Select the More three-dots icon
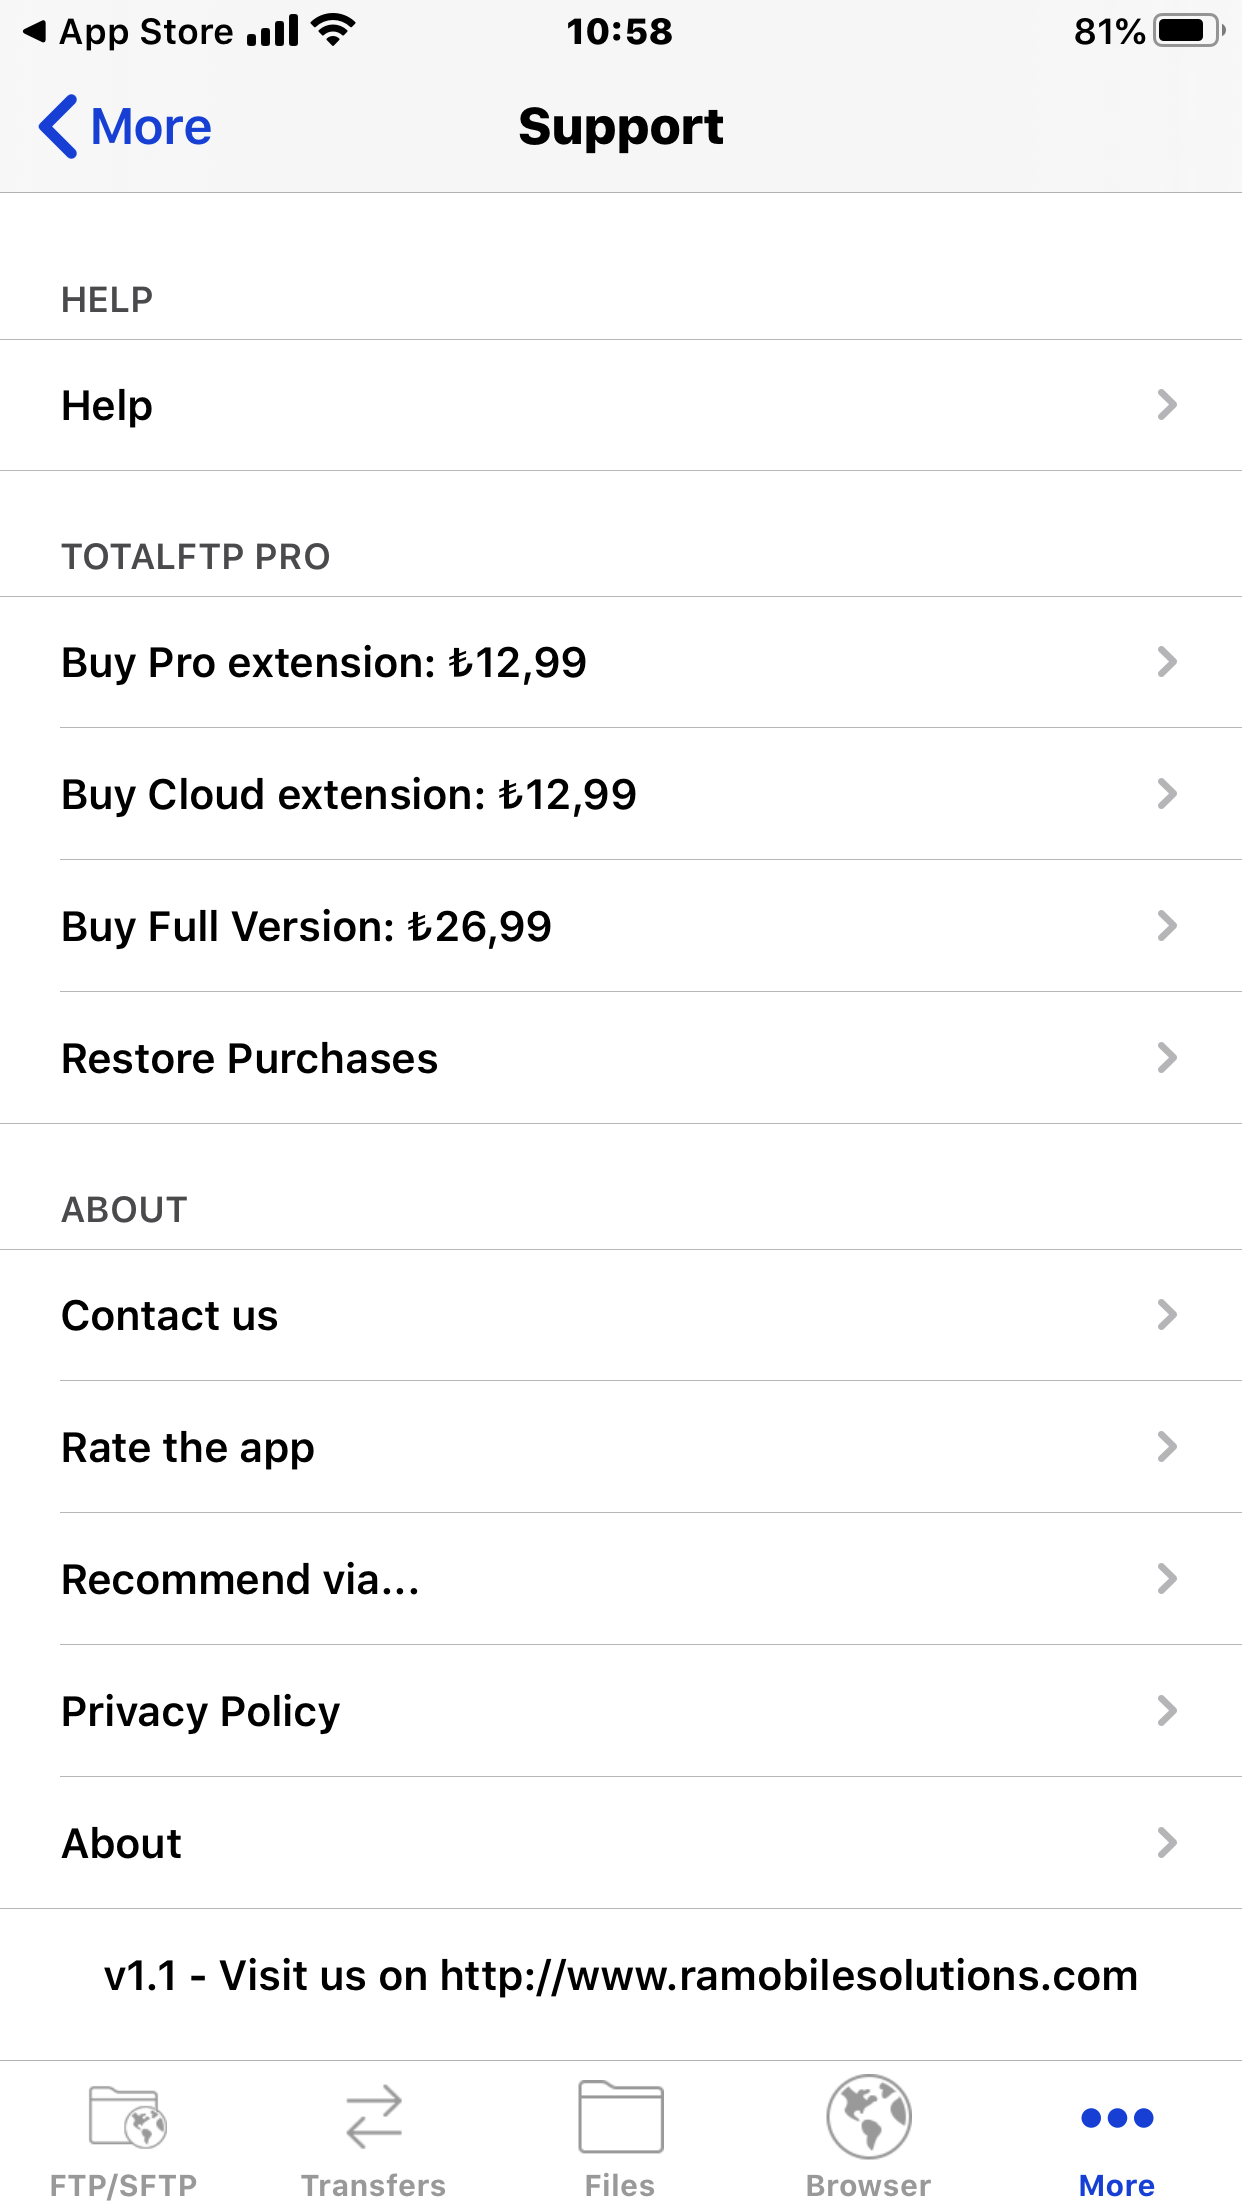Image resolution: width=1242 pixels, height=2208 pixels. tap(1117, 2117)
